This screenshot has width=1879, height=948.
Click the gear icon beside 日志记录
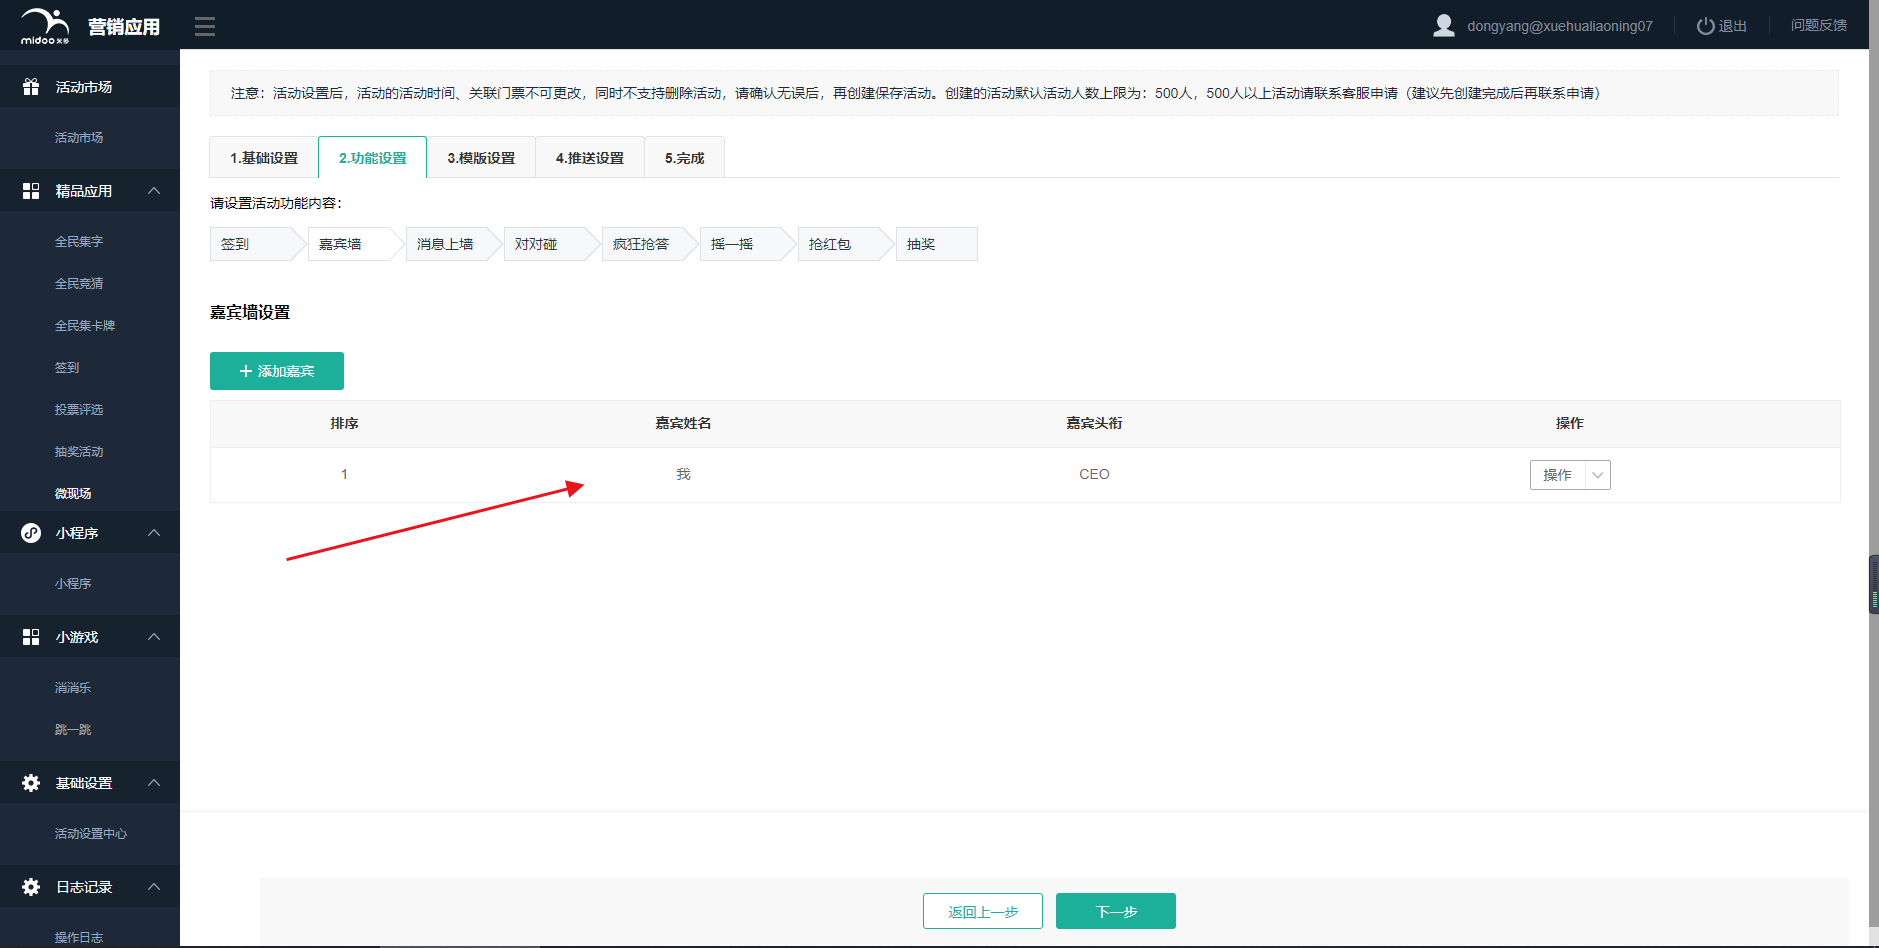pos(31,887)
